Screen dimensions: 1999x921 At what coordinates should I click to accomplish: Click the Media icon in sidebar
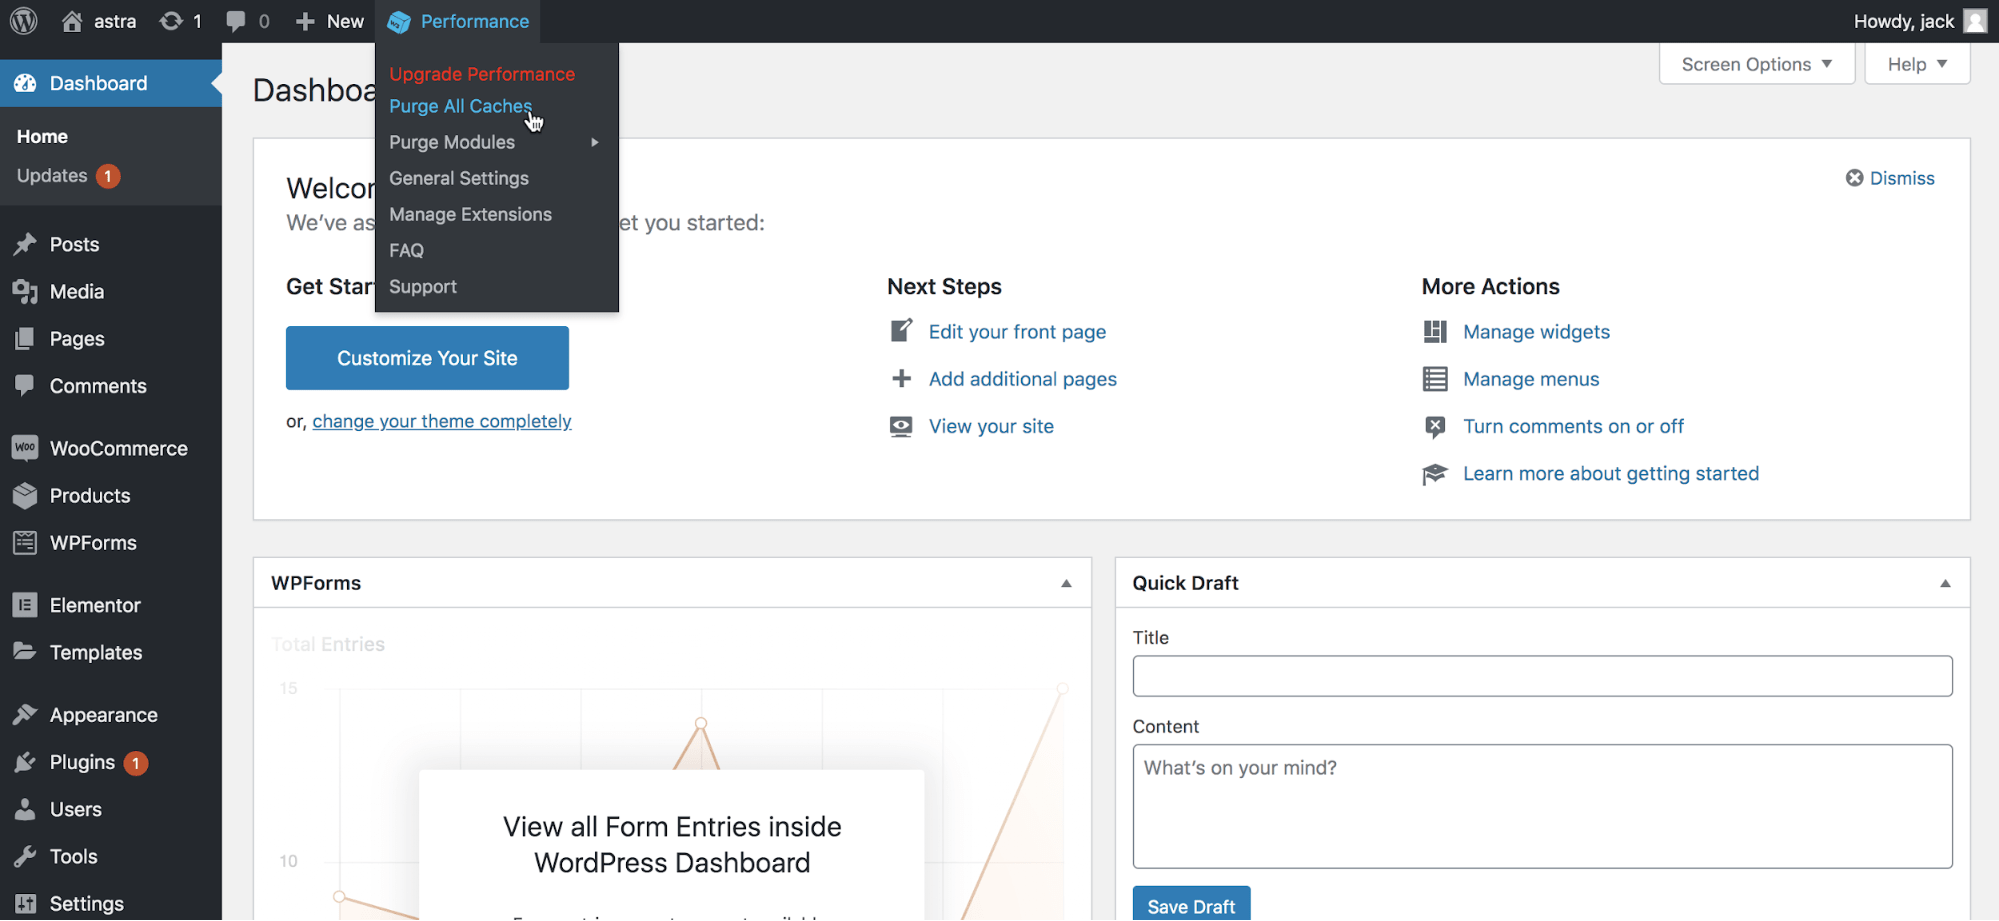pos(25,291)
